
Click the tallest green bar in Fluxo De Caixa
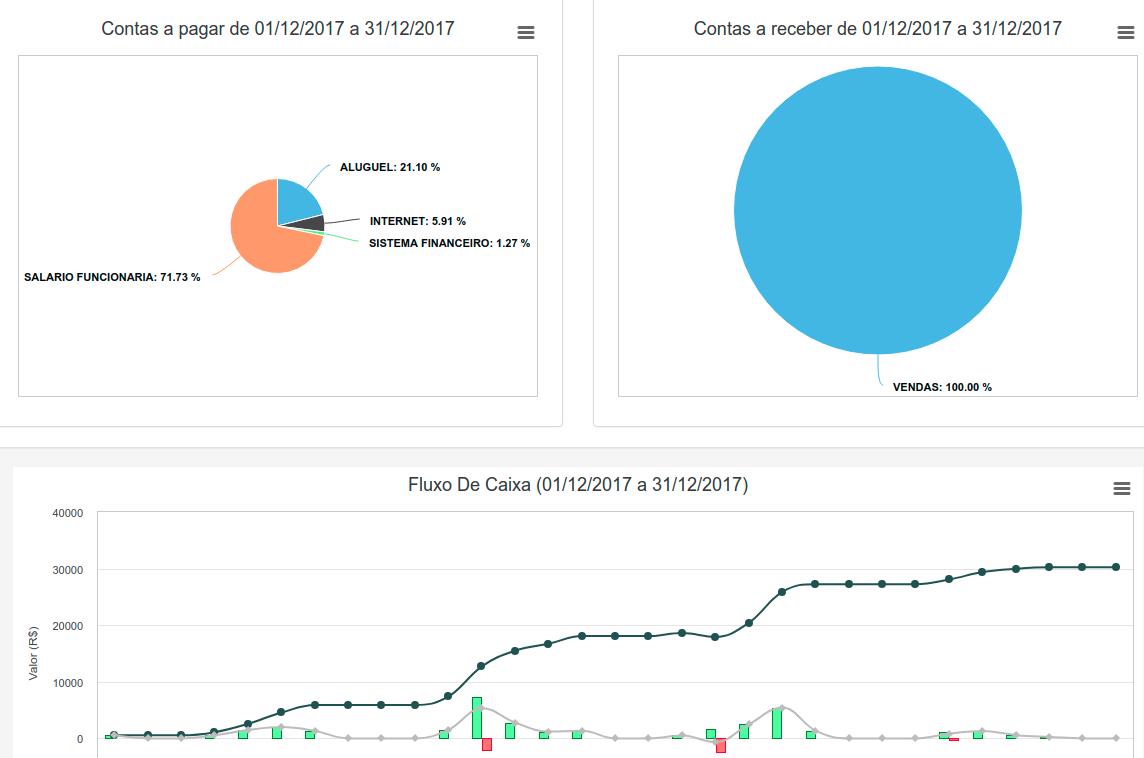pyautogui.click(x=477, y=718)
